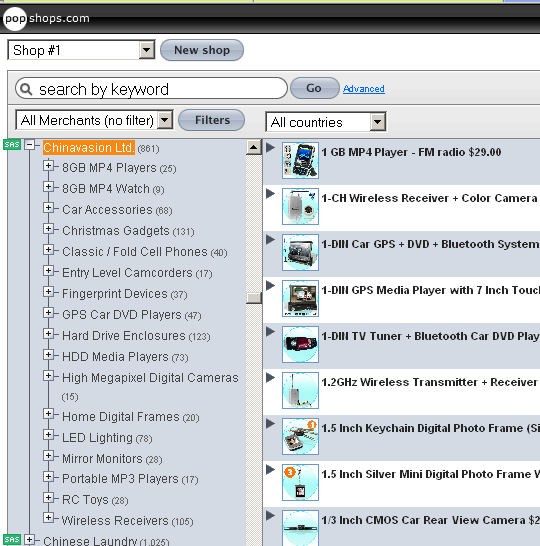Expand the HDD Media Players category
Screen dimensions: 540x546
(x=48, y=354)
